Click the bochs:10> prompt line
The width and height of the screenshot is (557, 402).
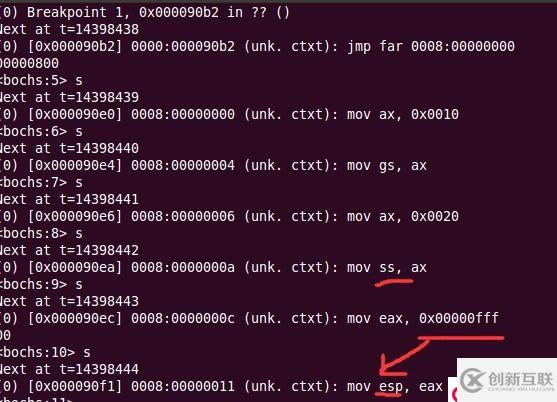pyautogui.click(x=45, y=352)
